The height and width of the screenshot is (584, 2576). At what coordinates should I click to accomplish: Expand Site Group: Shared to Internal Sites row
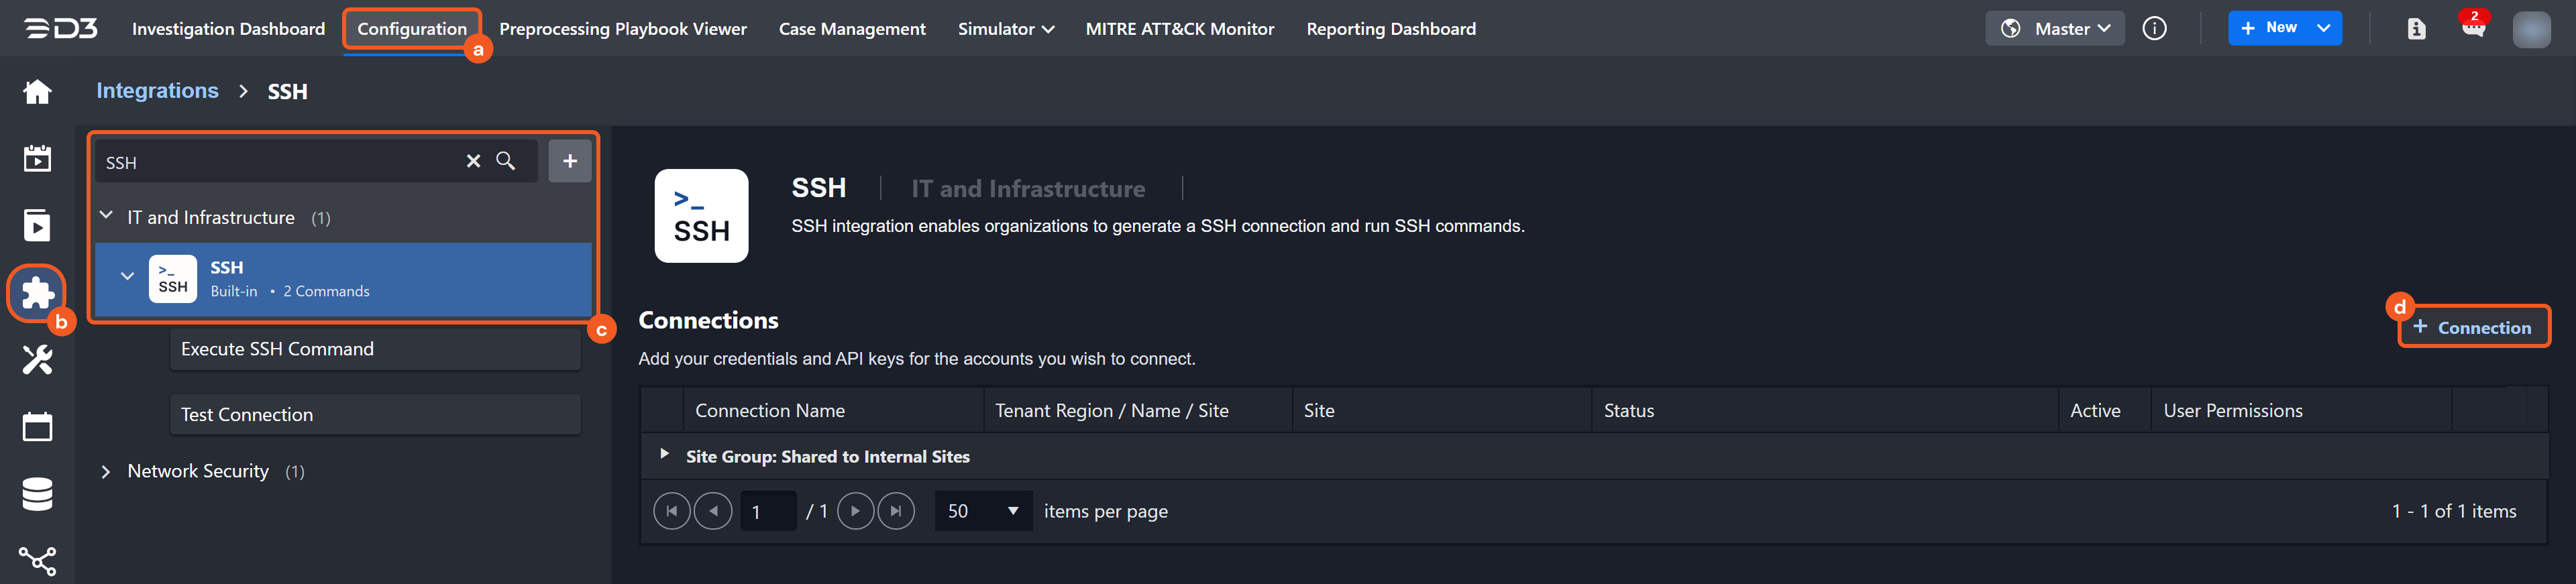(664, 455)
